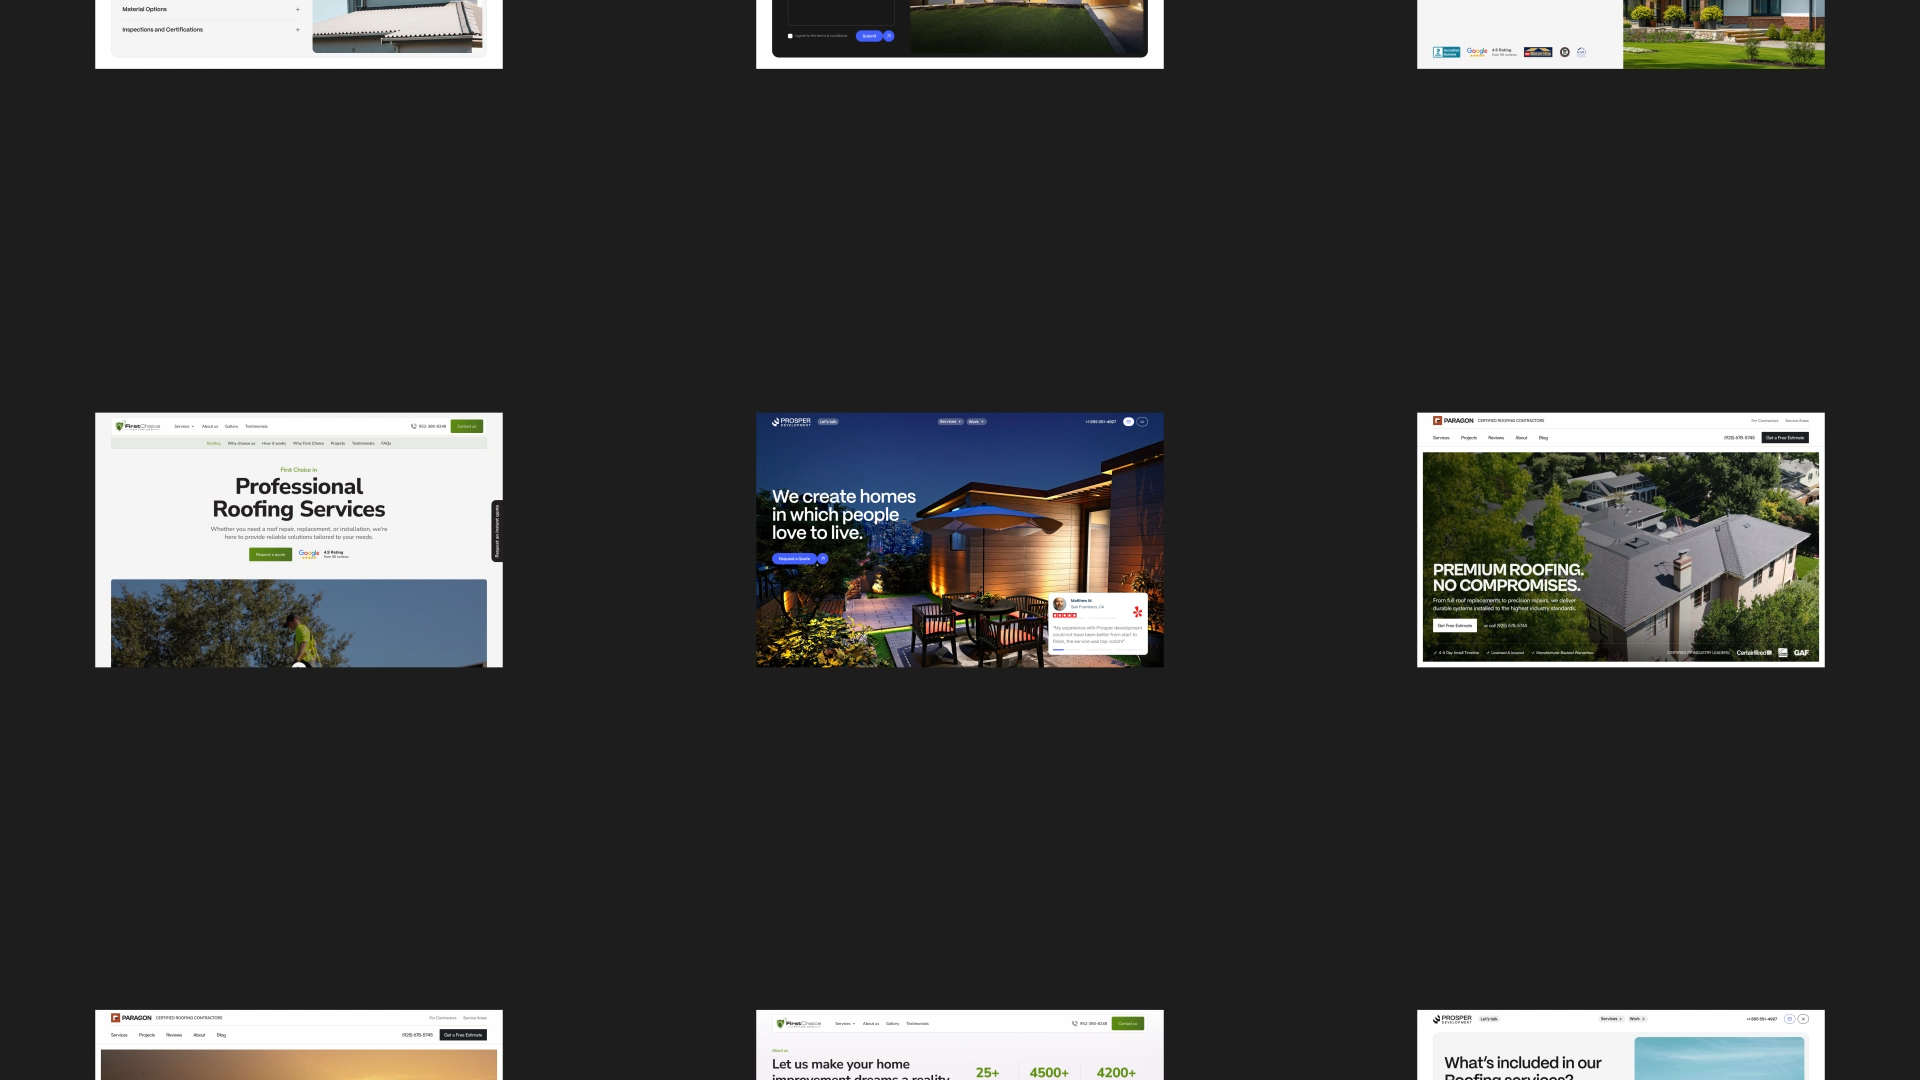Open Services dropdown on Professional Roofing Services page
Image resolution: width=1920 pixels, height=1080 pixels.
(x=184, y=426)
